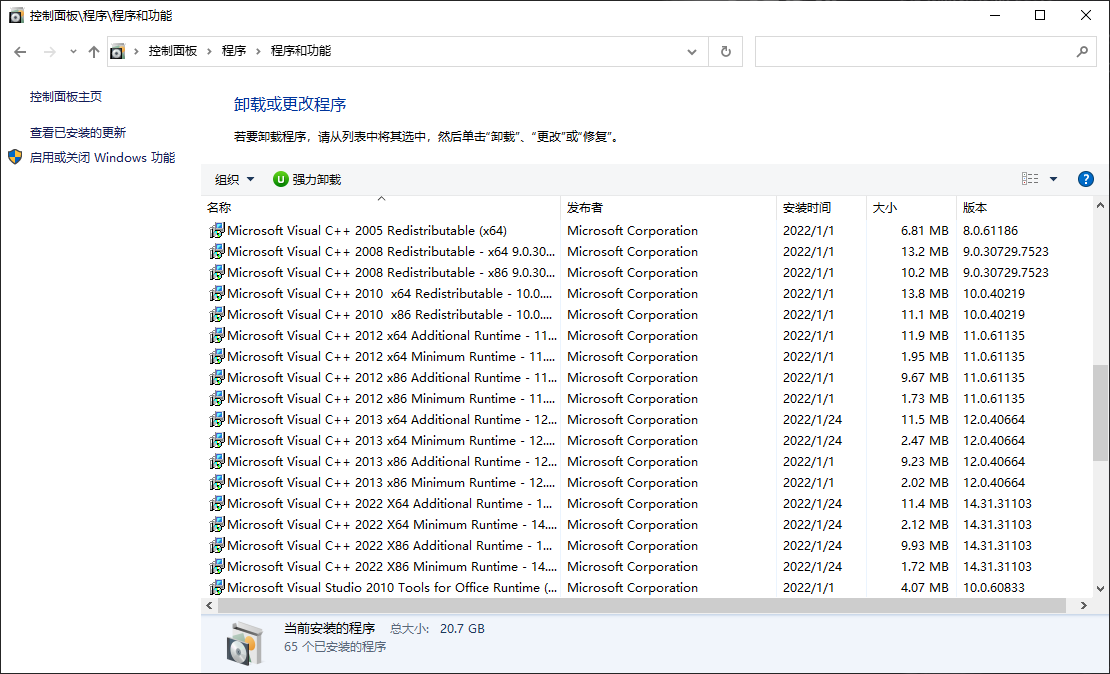Viewport: 1110px width, 674px height.
Task: Select the 2012 x64 Additional Runtime icon
Action: (x=217, y=336)
